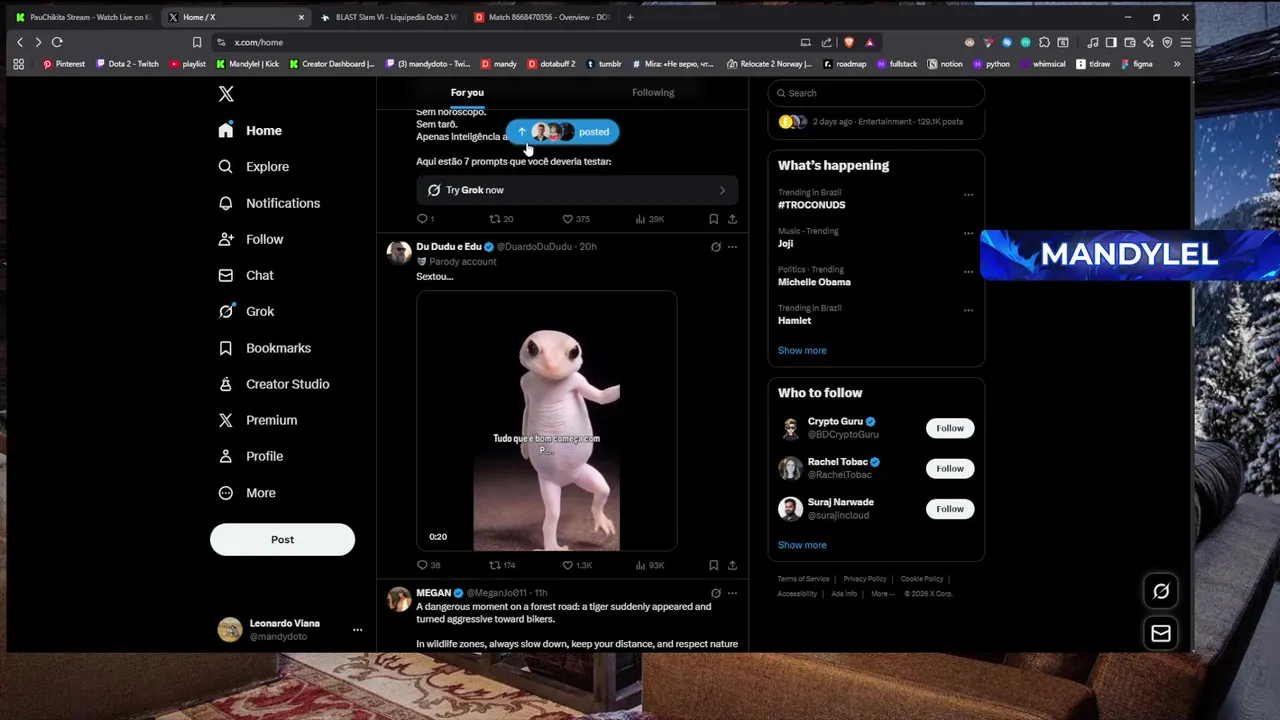Open the #TROCONUDS trending topic
The width and height of the screenshot is (1280, 720).
point(811,205)
